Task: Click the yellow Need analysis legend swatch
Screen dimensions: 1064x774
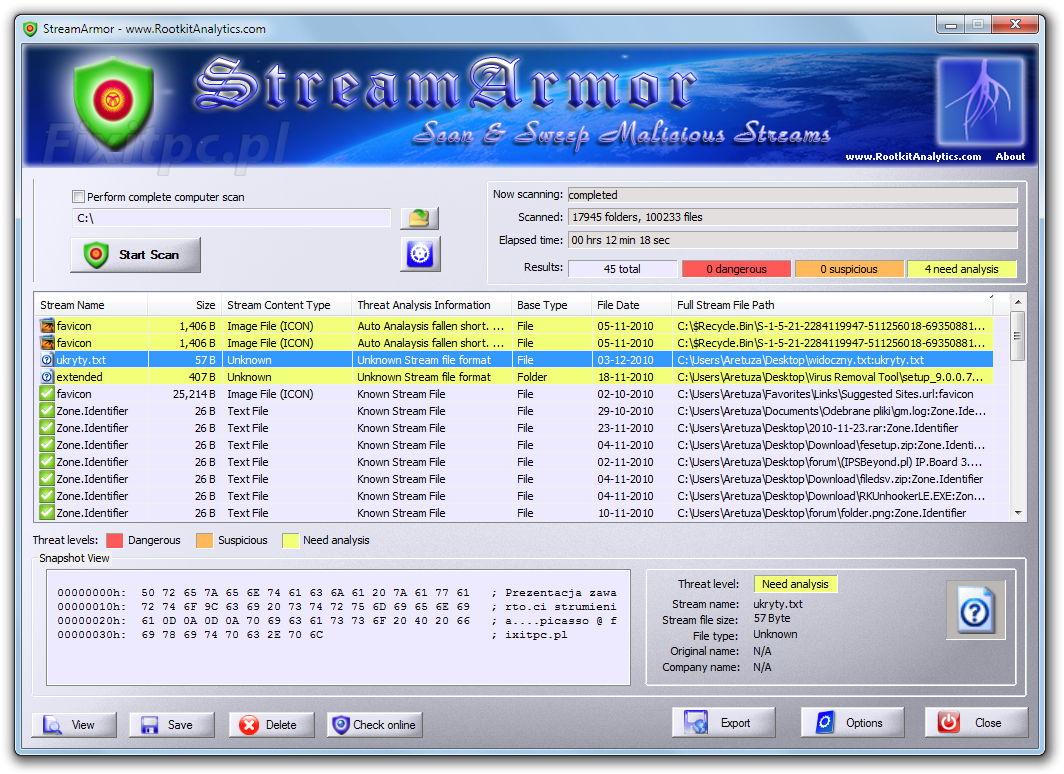Action: (x=290, y=541)
